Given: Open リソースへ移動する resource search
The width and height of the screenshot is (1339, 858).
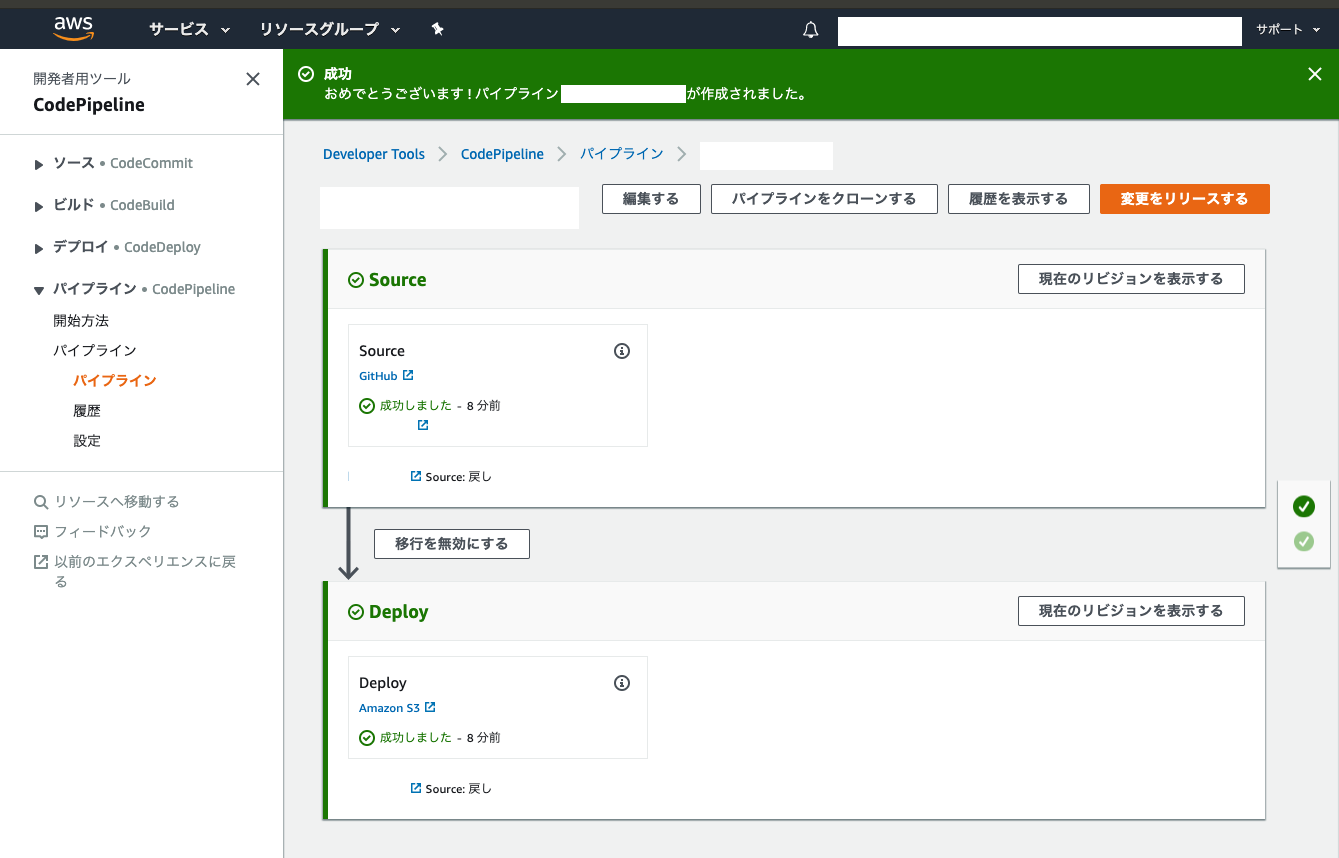Looking at the screenshot, I should tap(117, 502).
